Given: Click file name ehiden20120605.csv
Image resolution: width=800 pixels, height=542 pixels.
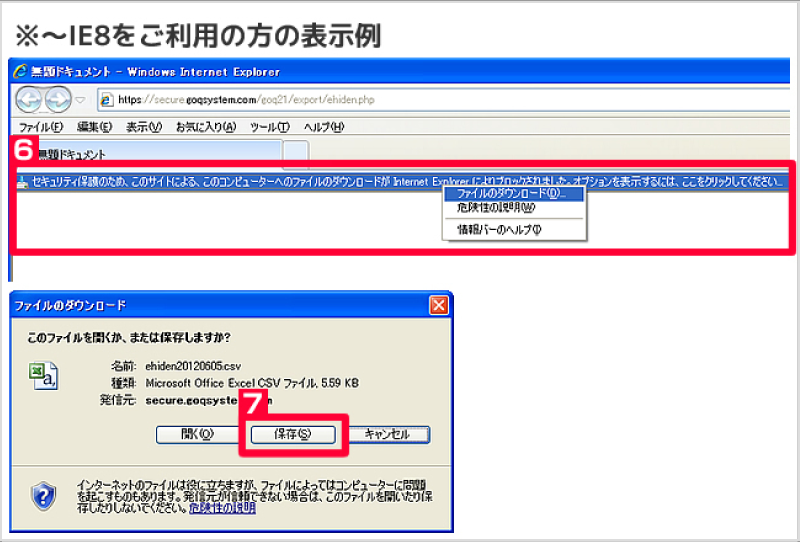Looking at the screenshot, I should pos(193,366).
